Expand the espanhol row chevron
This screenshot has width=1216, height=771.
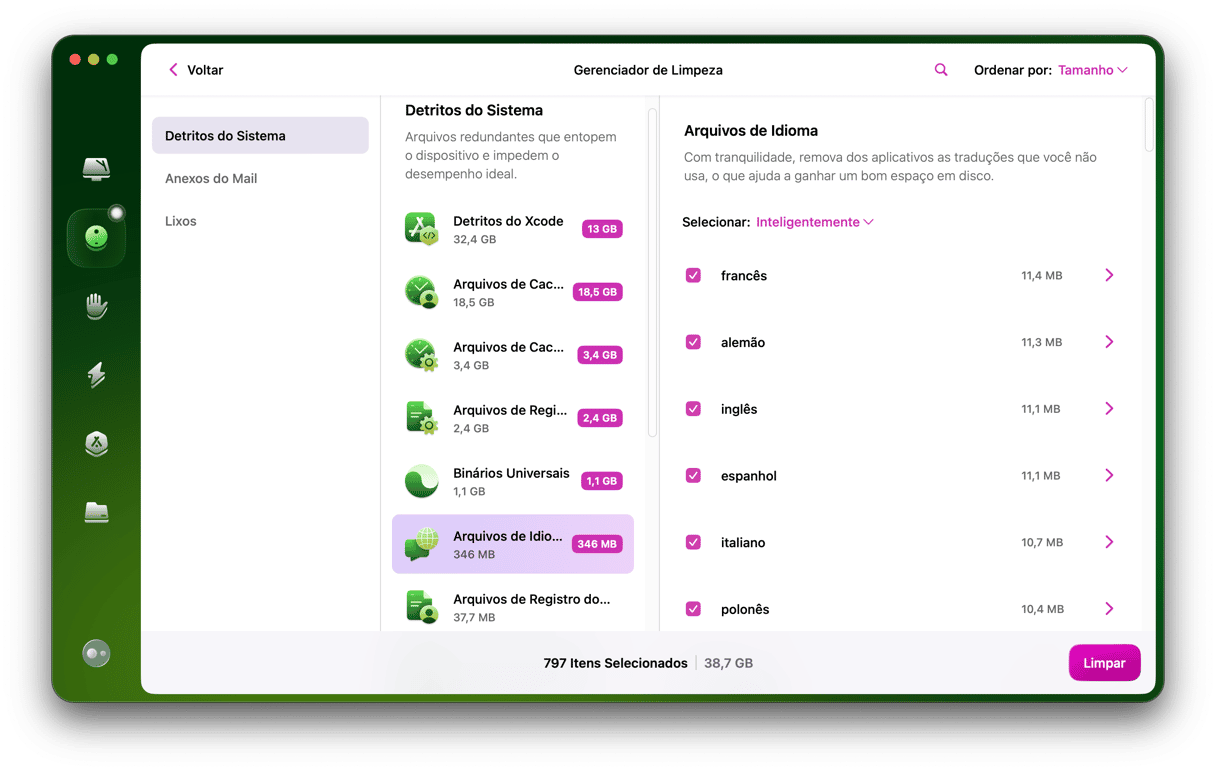(x=1109, y=475)
